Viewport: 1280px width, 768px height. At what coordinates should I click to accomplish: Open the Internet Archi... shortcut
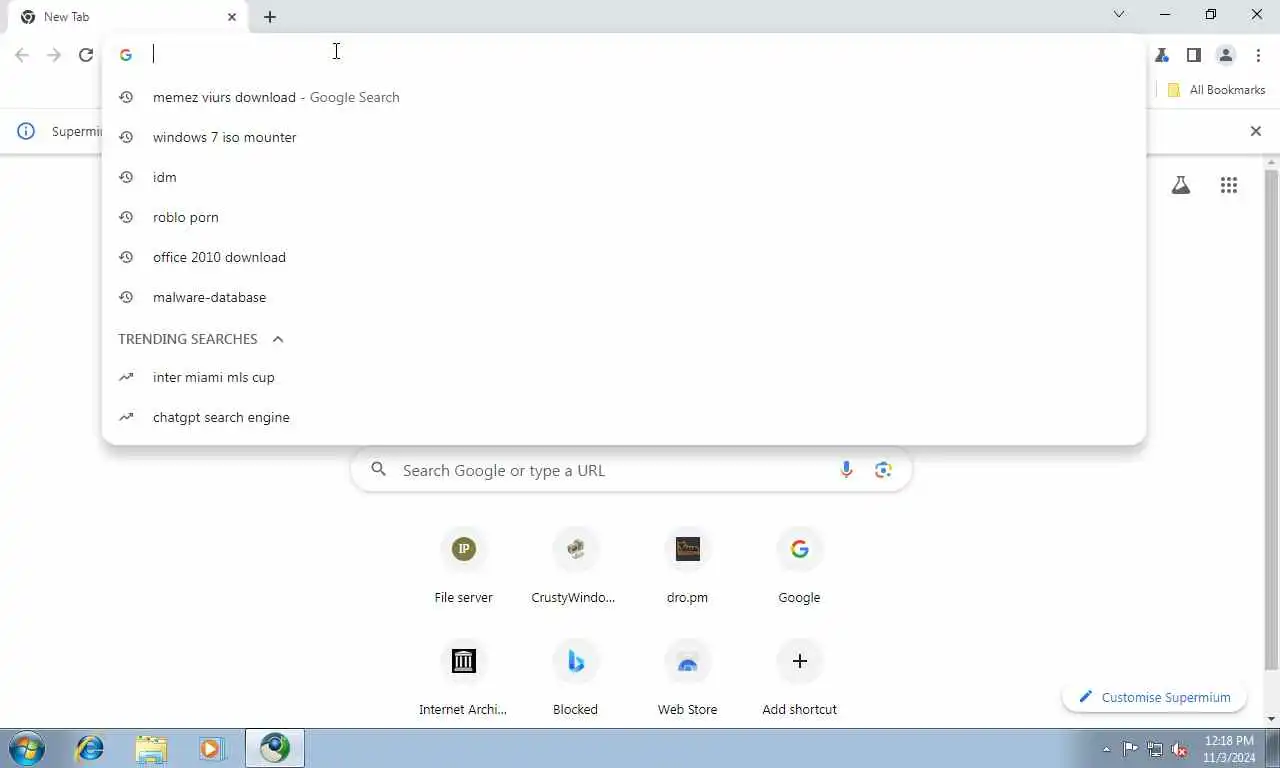[x=463, y=679]
